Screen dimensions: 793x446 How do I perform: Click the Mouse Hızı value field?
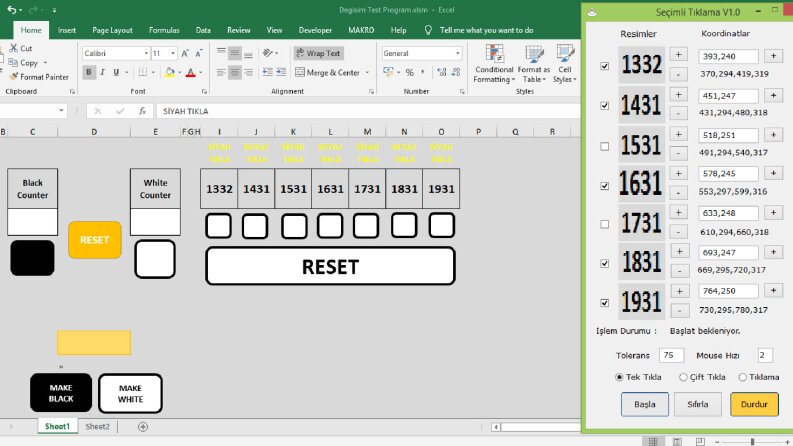click(765, 355)
